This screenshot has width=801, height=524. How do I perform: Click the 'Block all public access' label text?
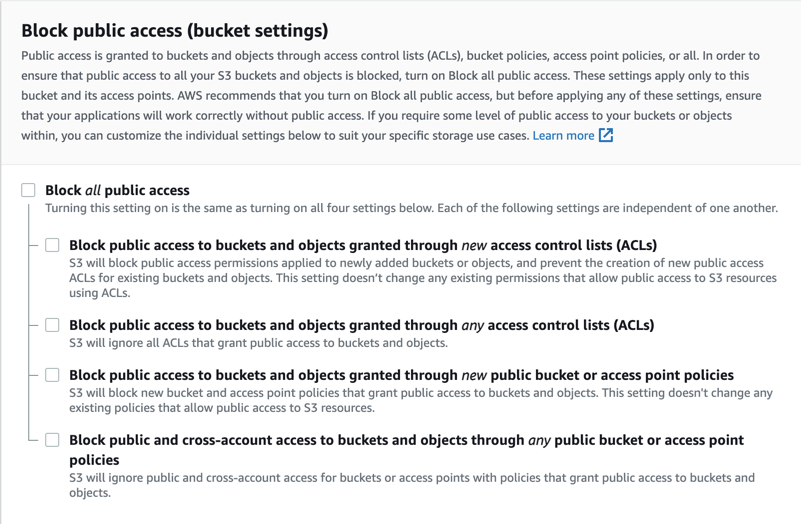[117, 190]
